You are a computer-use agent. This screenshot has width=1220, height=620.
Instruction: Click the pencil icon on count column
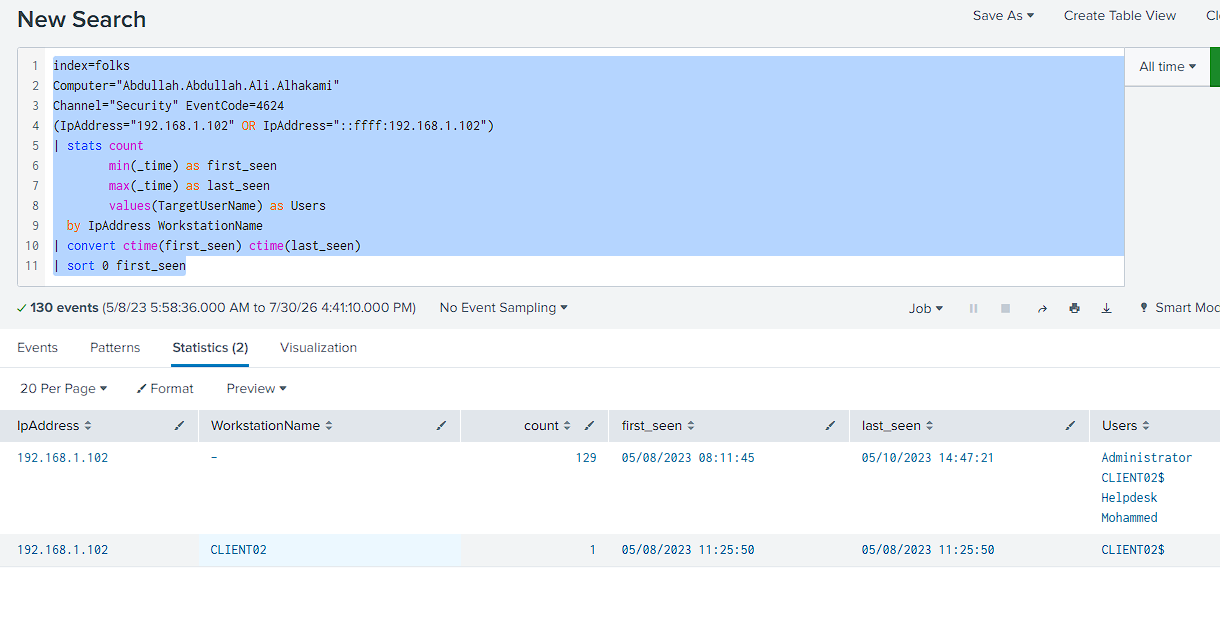tap(589, 426)
